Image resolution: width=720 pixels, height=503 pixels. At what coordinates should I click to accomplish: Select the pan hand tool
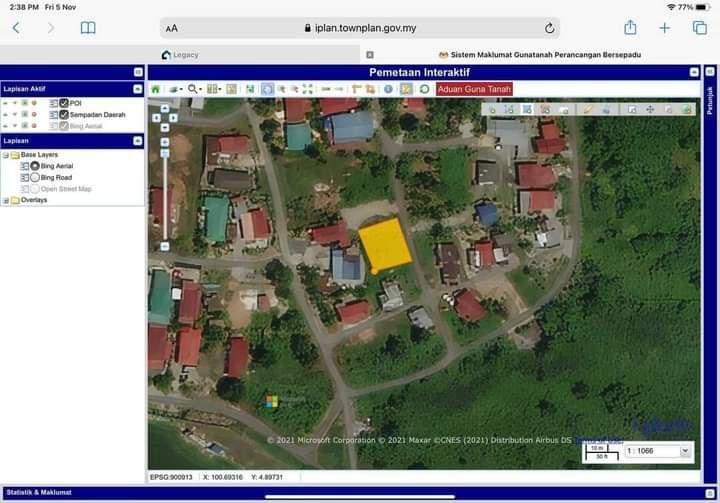click(x=267, y=89)
